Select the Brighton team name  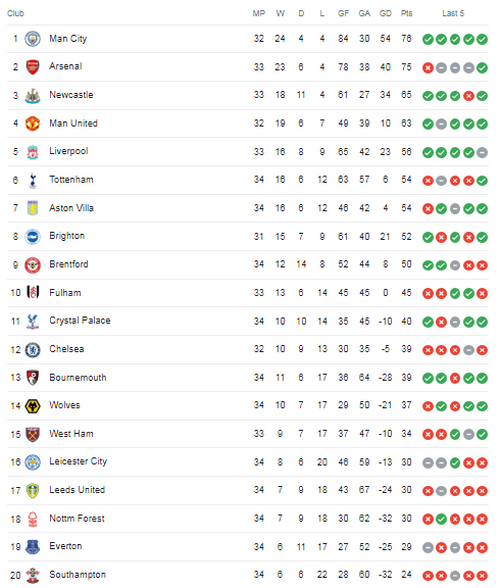click(x=67, y=236)
